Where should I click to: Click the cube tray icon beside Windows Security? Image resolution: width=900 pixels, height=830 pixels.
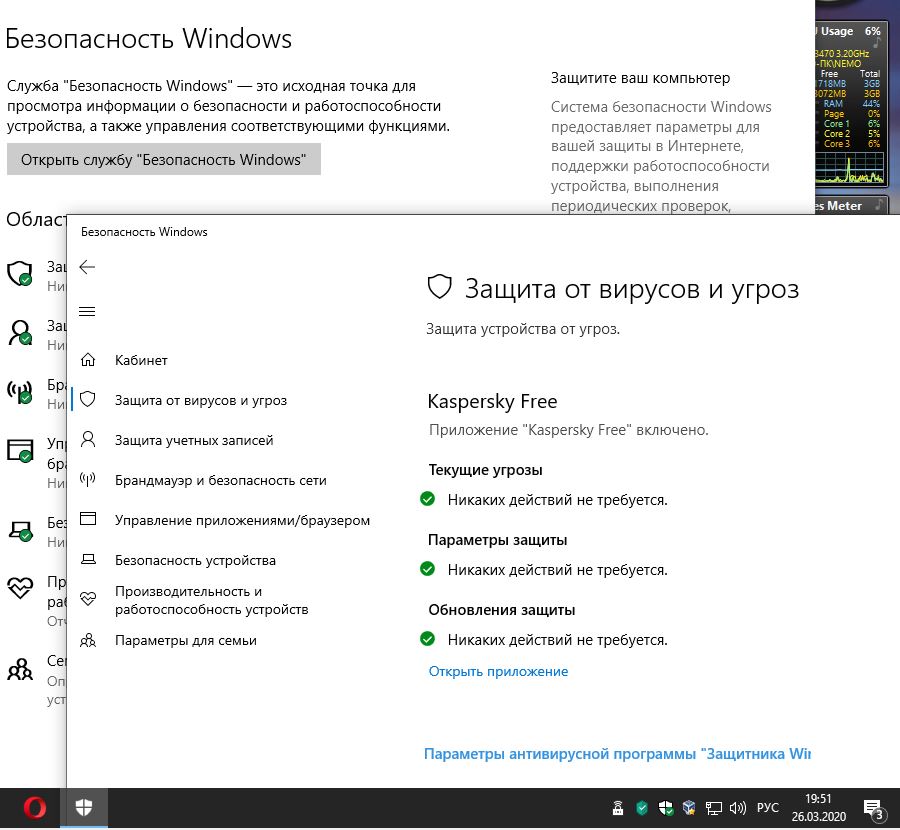pos(689,808)
